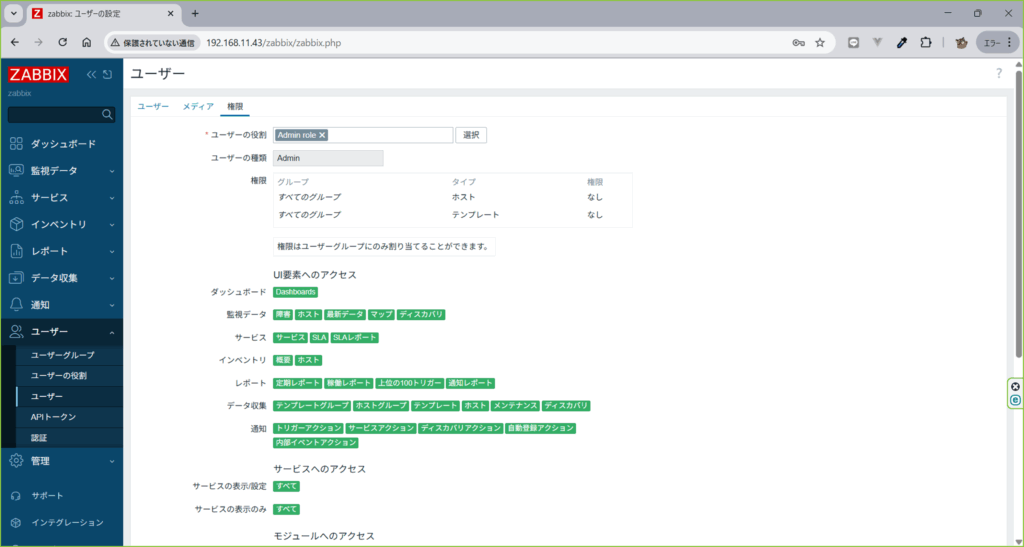Open APIトークン in the sidebar submenu
The width and height of the screenshot is (1024, 547).
(x=53, y=417)
